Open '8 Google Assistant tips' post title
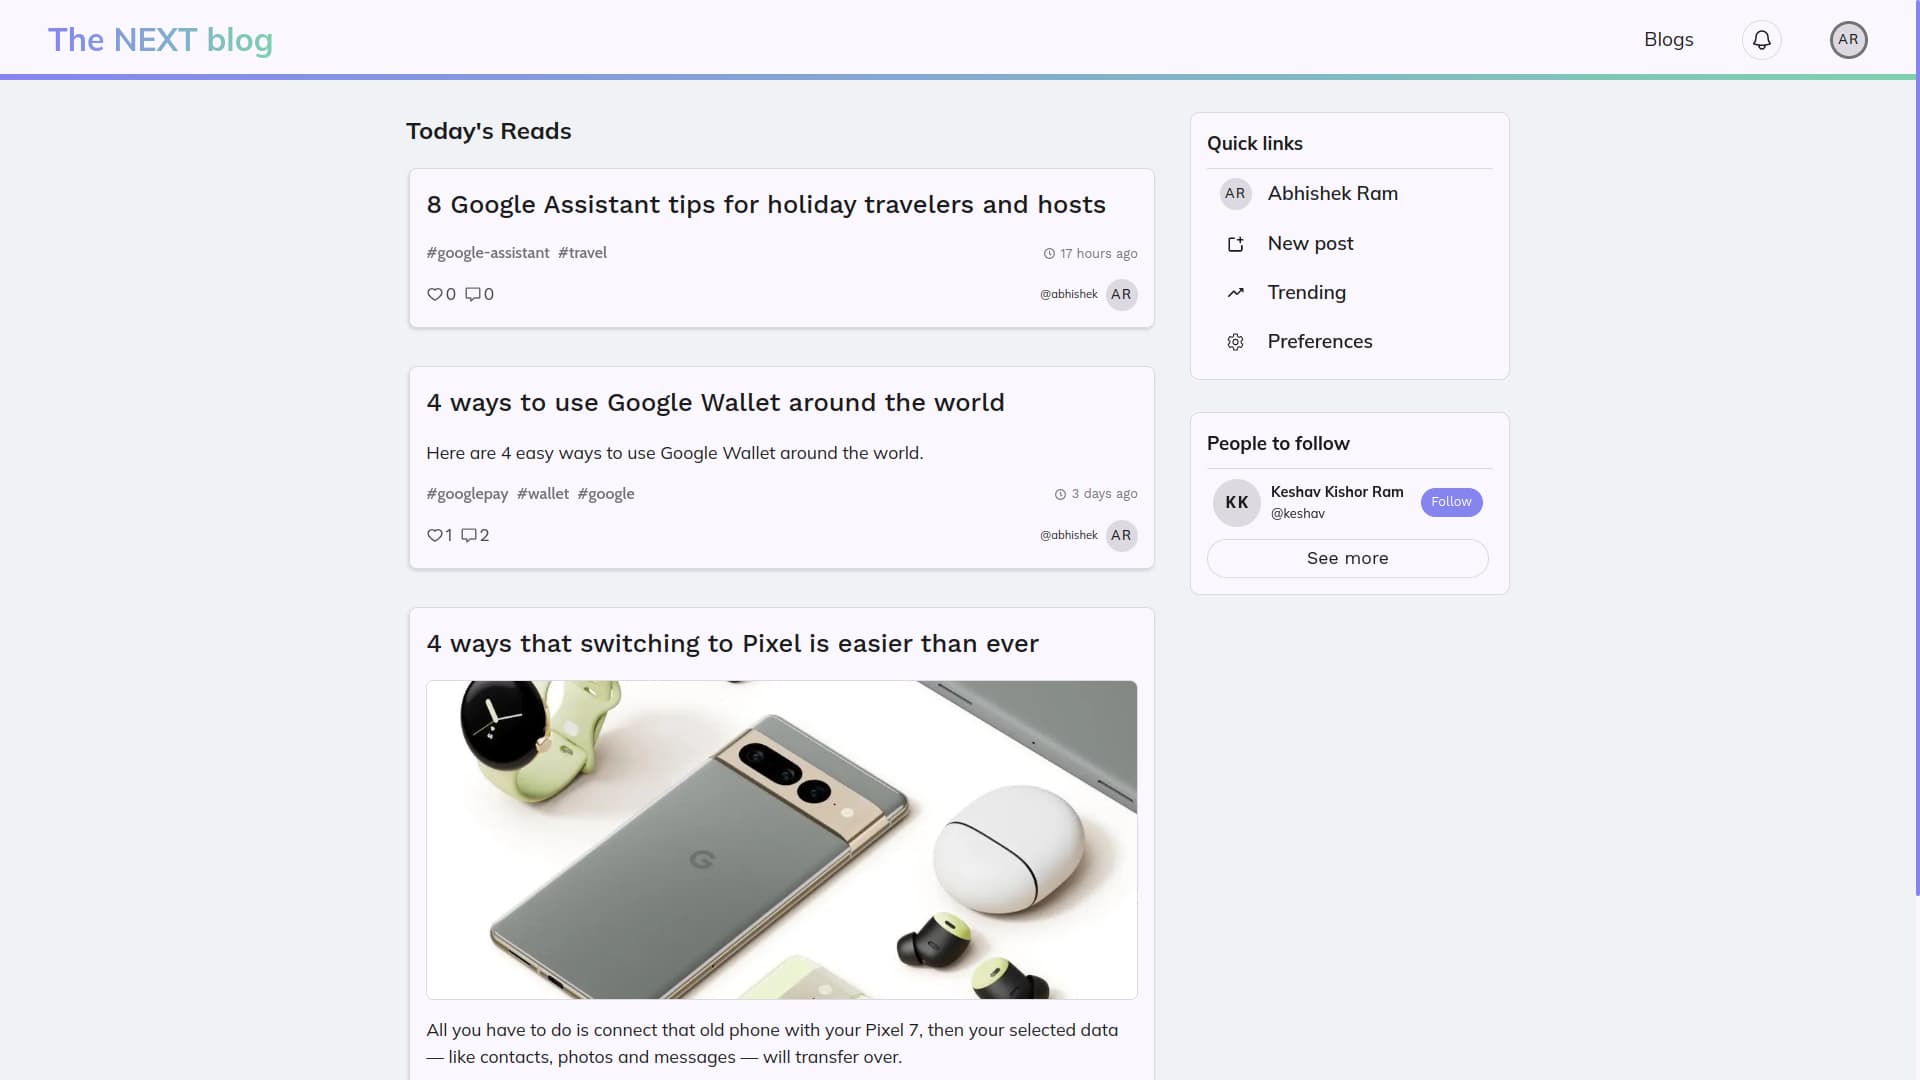Viewport: 1920px width, 1080px height. [766, 205]
